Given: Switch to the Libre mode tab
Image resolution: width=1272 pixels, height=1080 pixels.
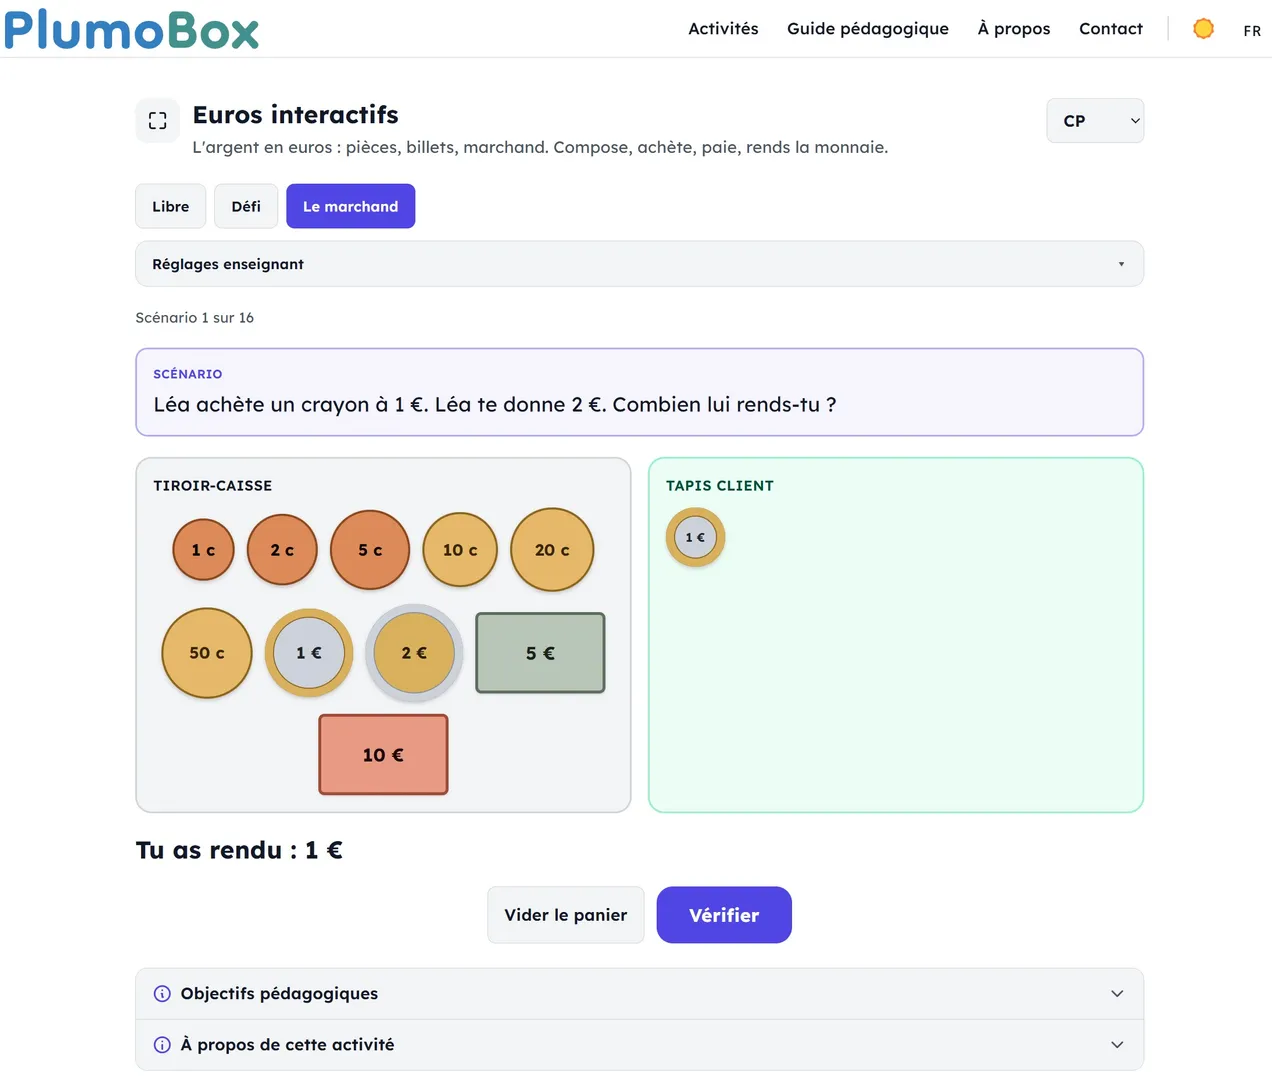Looking at the screenshot, I should 171,206.
